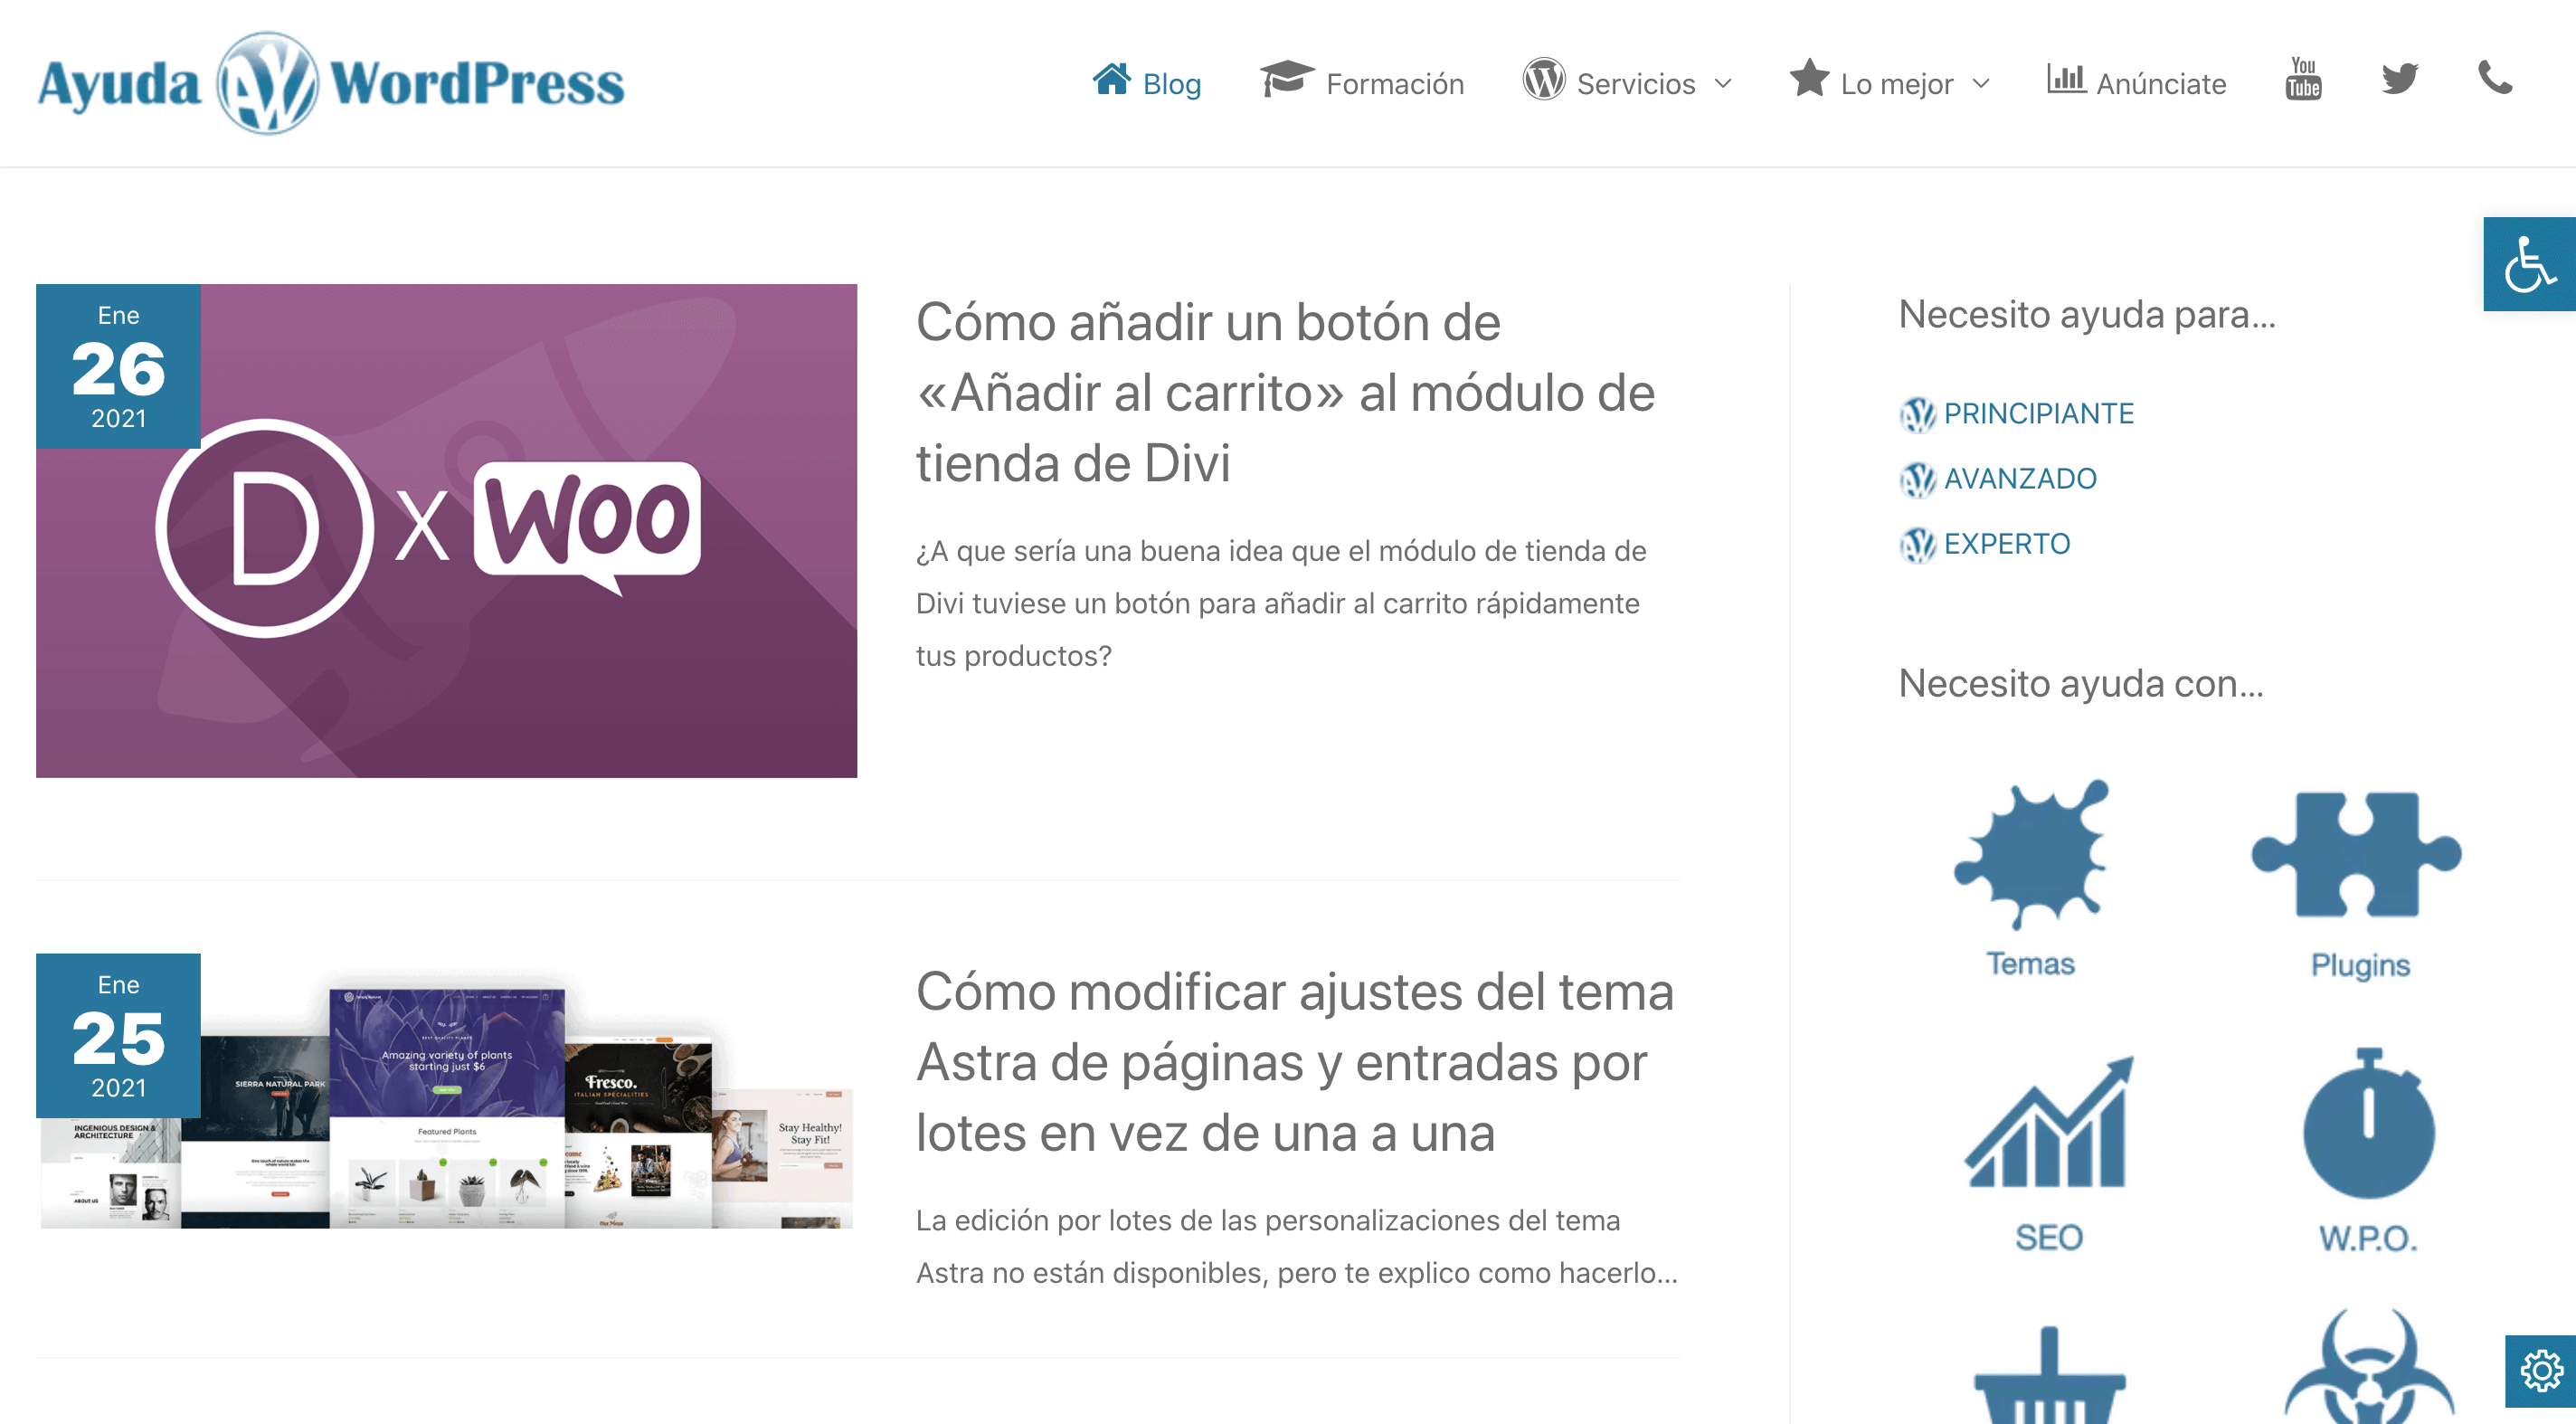Viewport: 2576px width, 1424px height.
Task: Click the Necesito ayuda para... heading
Action: click(x=2086, y=314)
